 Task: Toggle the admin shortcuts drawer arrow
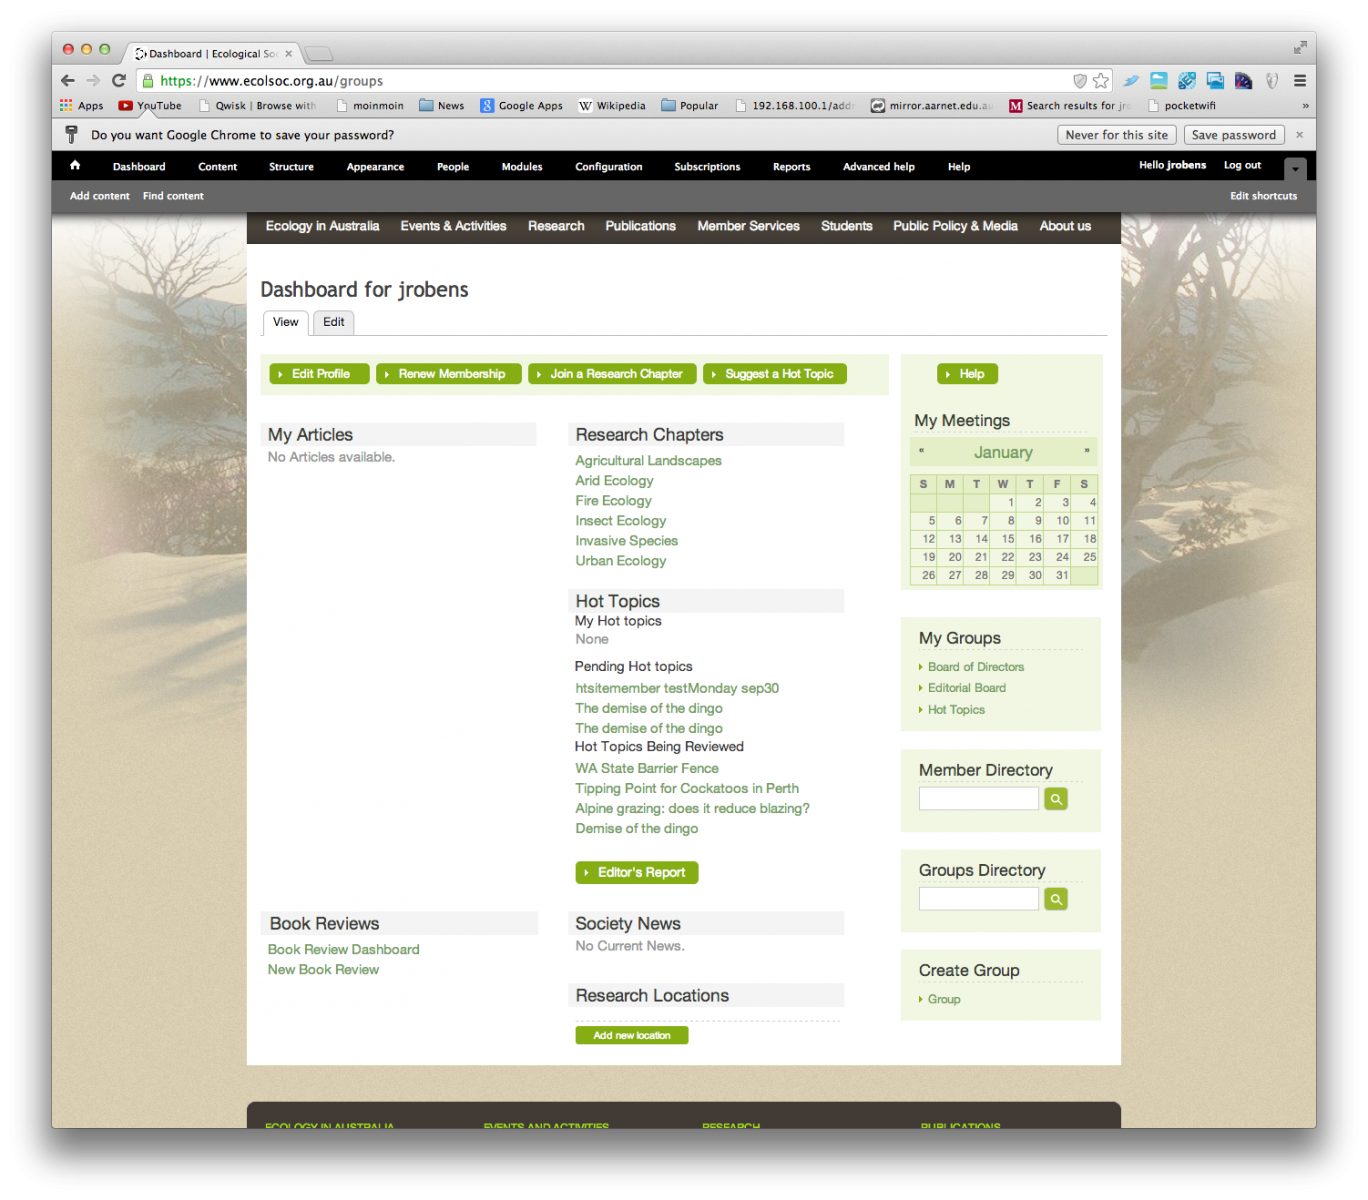(x=1295, y=169)
